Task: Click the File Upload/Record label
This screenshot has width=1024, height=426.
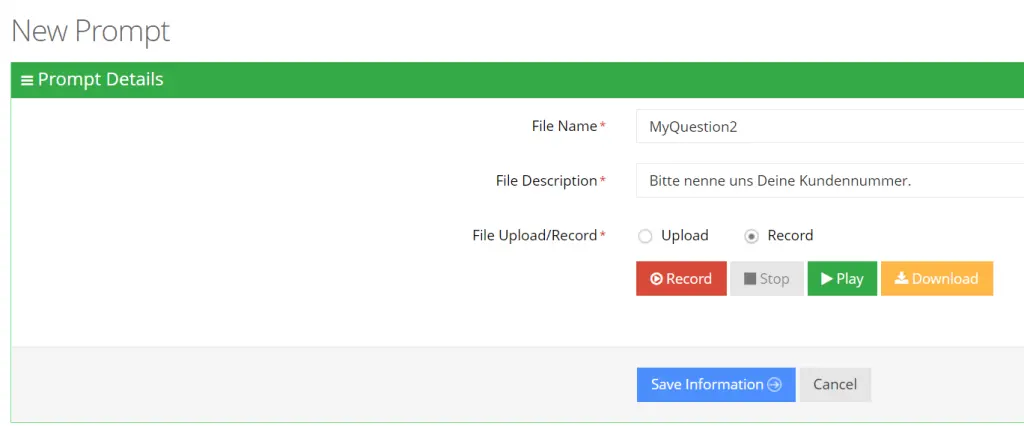Action: tap(535, 235)
